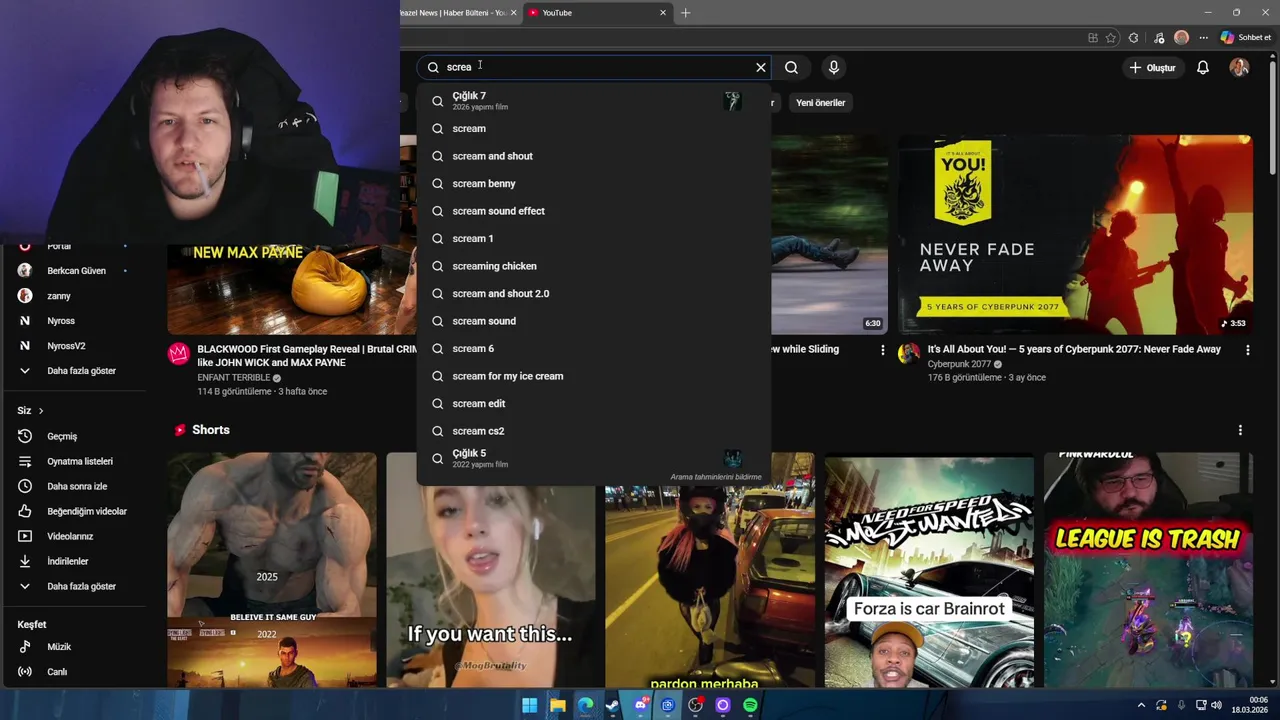Launch Steam from the taskbar

pos(612,705)
